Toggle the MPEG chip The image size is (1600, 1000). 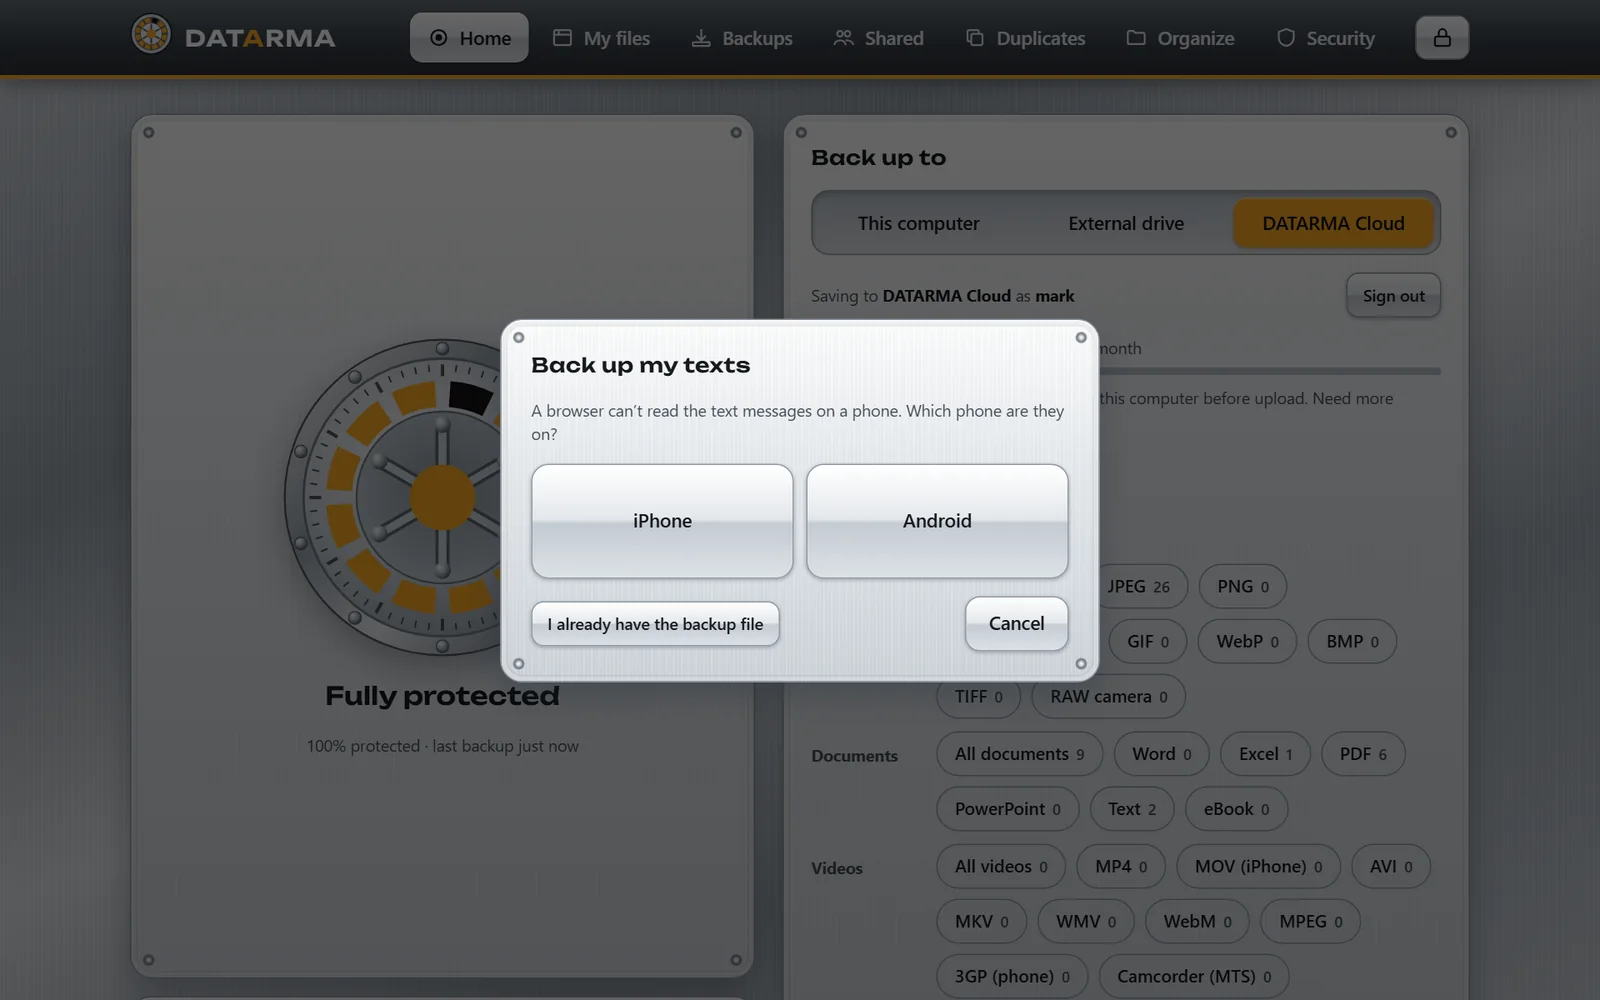pos(1310,921)
